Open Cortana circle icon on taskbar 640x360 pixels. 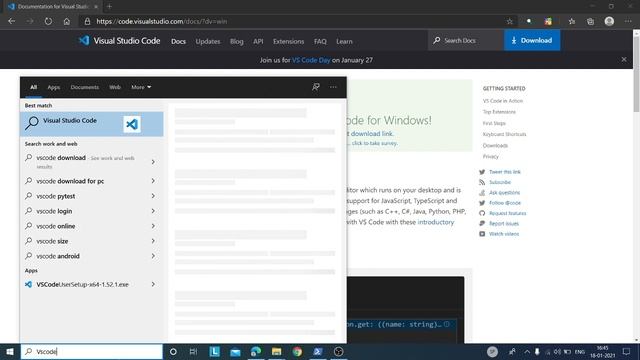(x=173, y=351)
